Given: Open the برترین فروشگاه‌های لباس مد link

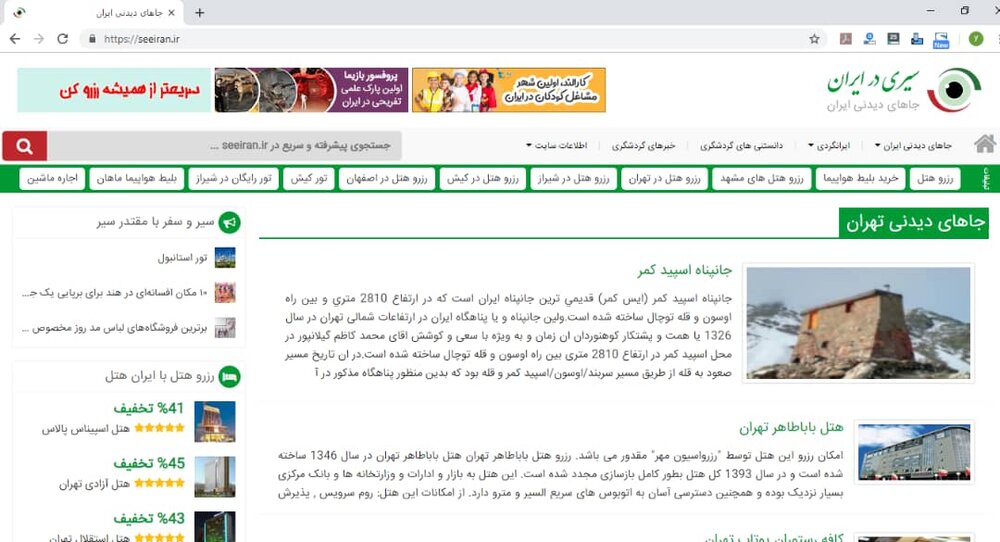Looking at the screenshot, I should (115, 328).
